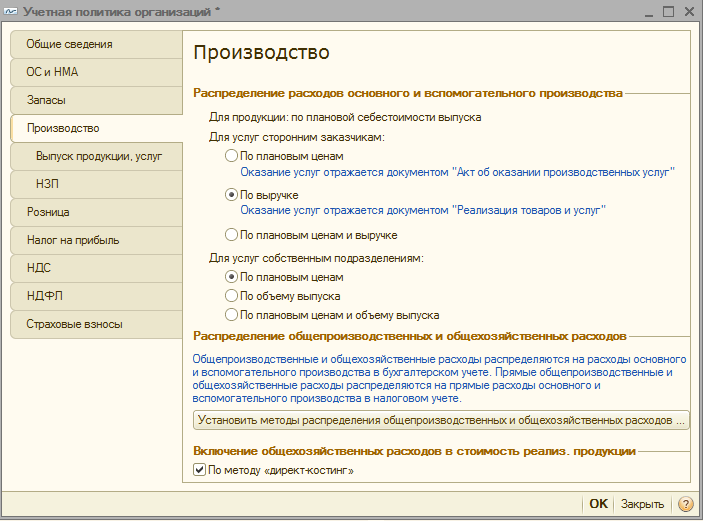Open 'Выпуск продукции, услуг' sub-tab
Image resolution: width=703 pixels, height=521 pixels.
coord(96,156)
